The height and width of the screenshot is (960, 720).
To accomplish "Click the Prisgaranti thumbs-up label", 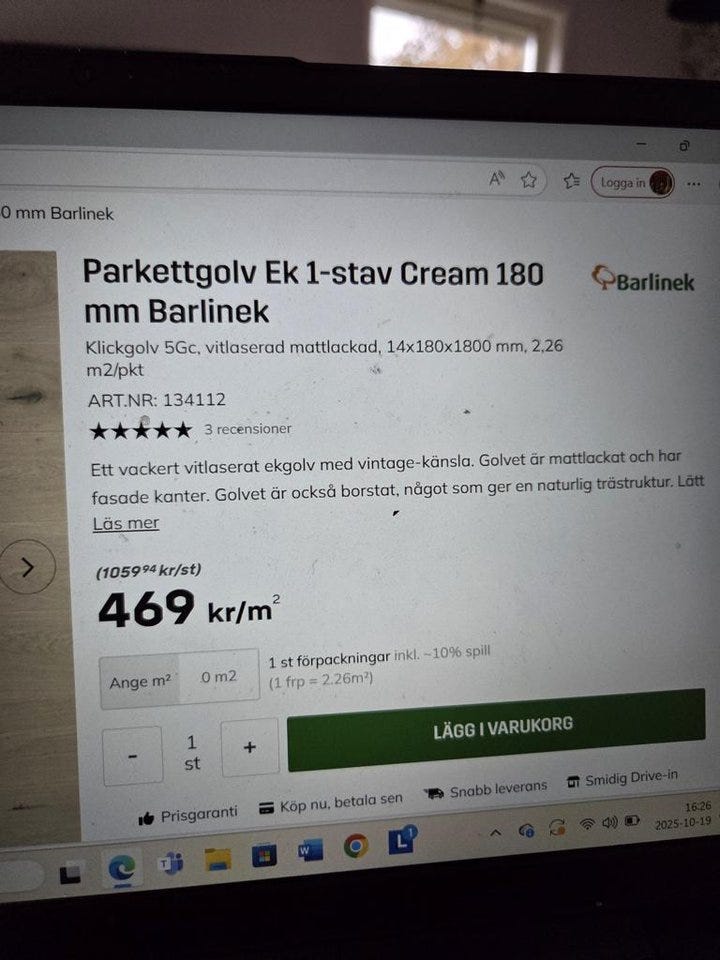I will (x=188, y=816).
